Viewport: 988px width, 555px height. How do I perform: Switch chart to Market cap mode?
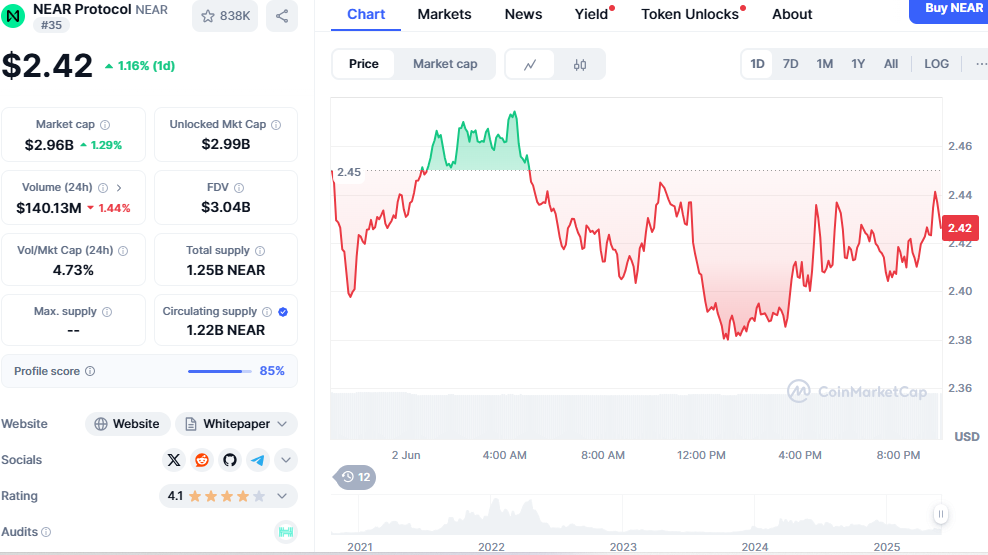coord(445,64)
